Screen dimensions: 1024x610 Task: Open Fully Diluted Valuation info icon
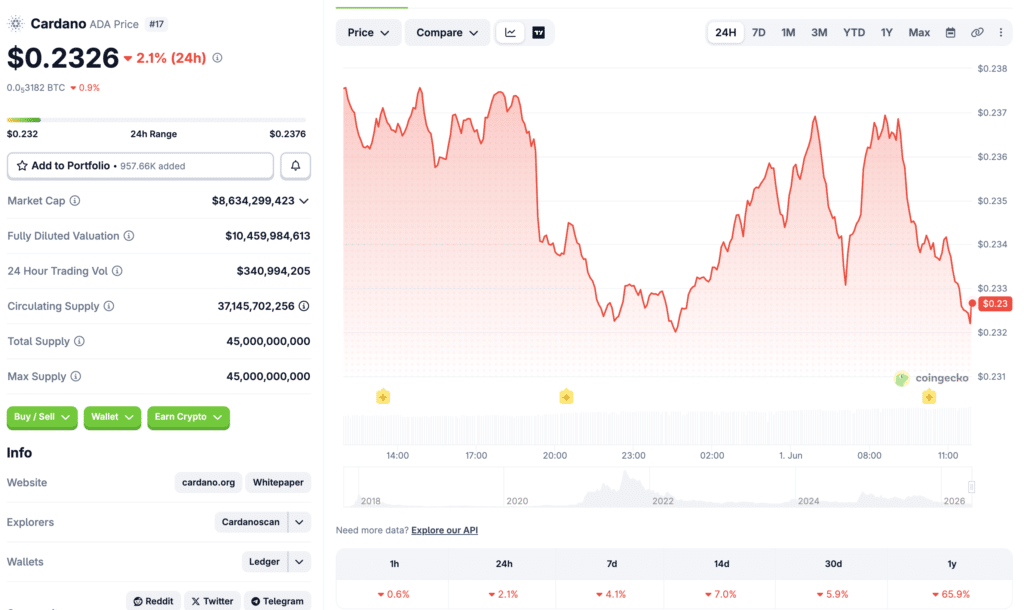129,236
